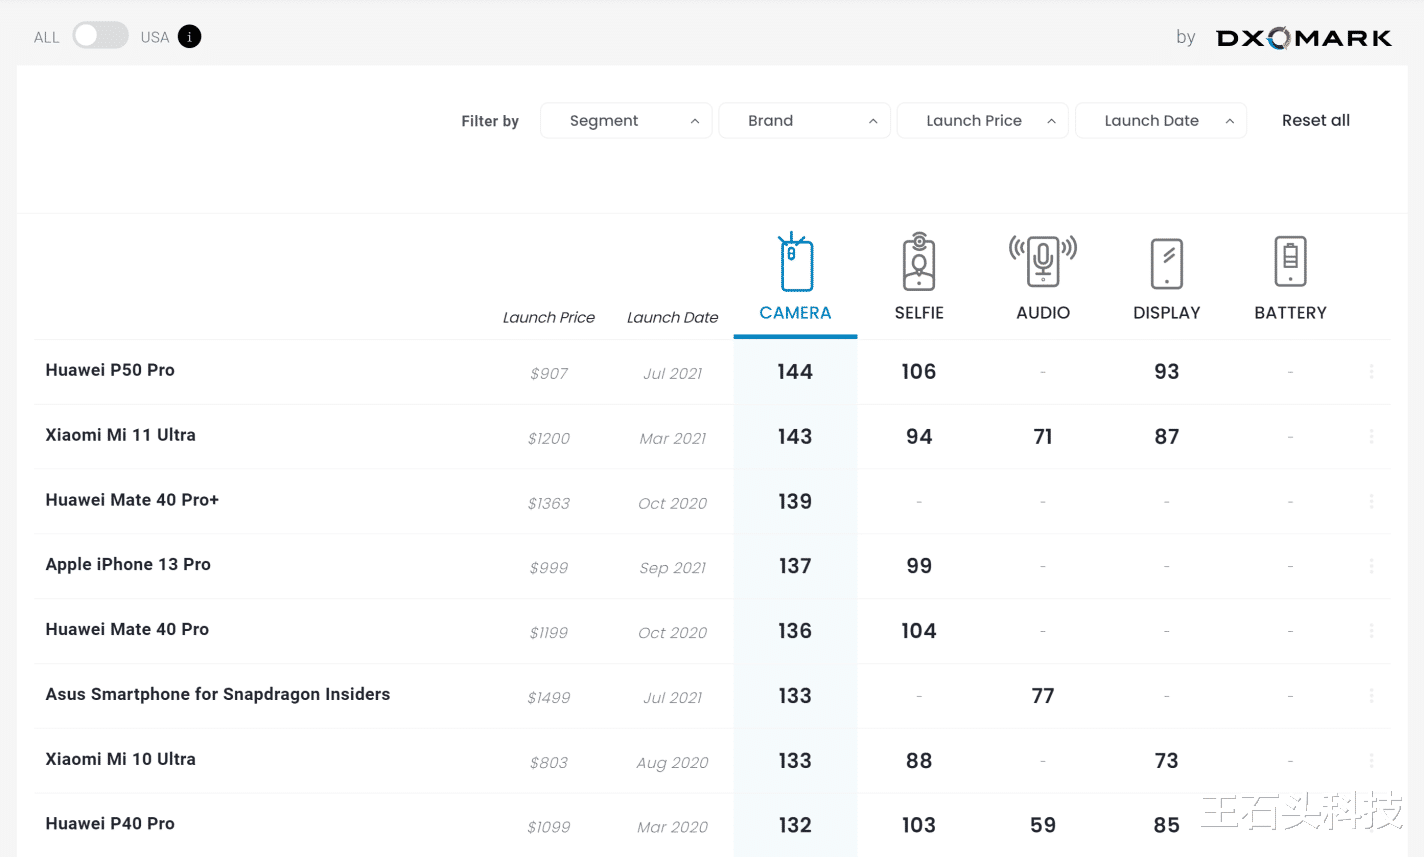Open more options for Huawei P50 Pro
1424x857 pixels.
[1371, 372]
